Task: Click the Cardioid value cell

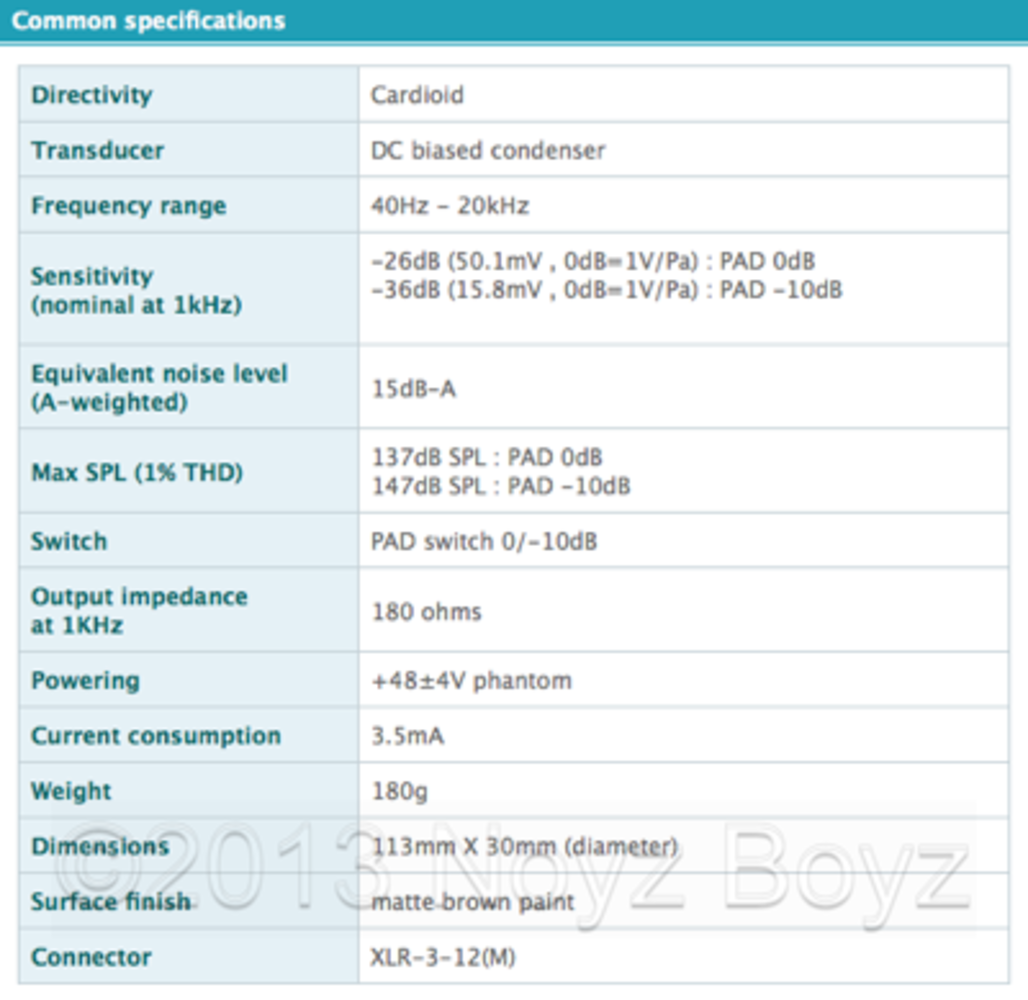Action: pos(416,95)
